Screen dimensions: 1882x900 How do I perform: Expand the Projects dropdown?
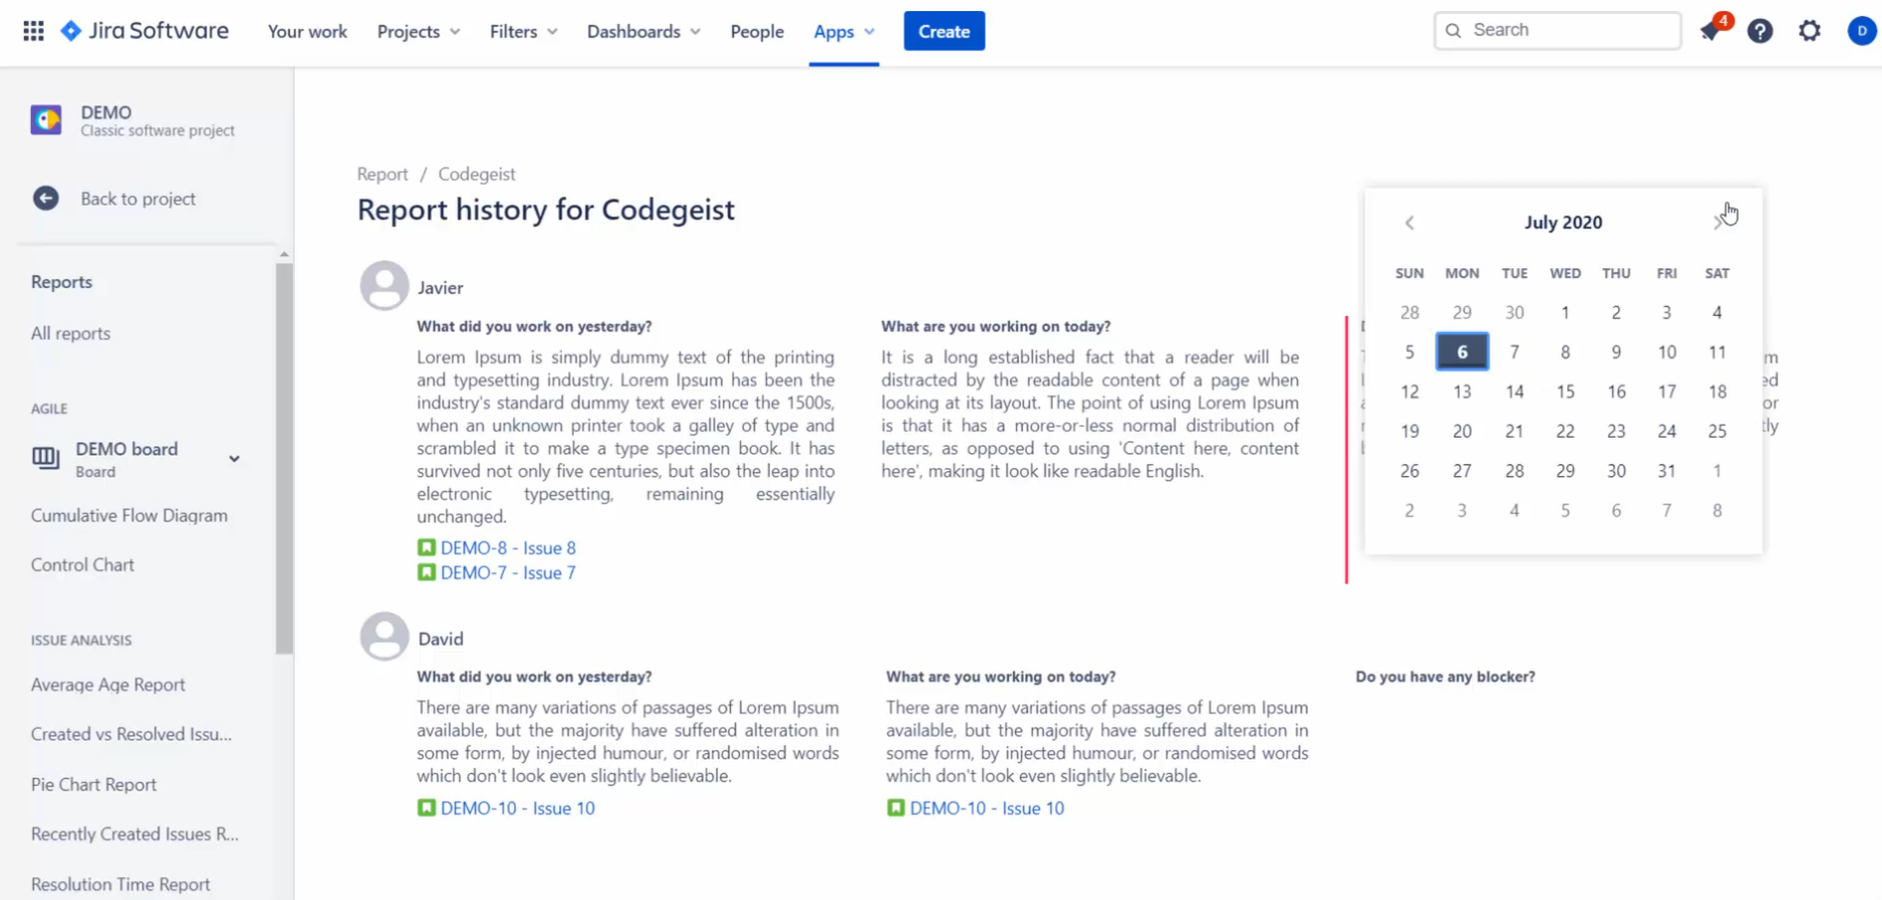(x=419, y=31)
